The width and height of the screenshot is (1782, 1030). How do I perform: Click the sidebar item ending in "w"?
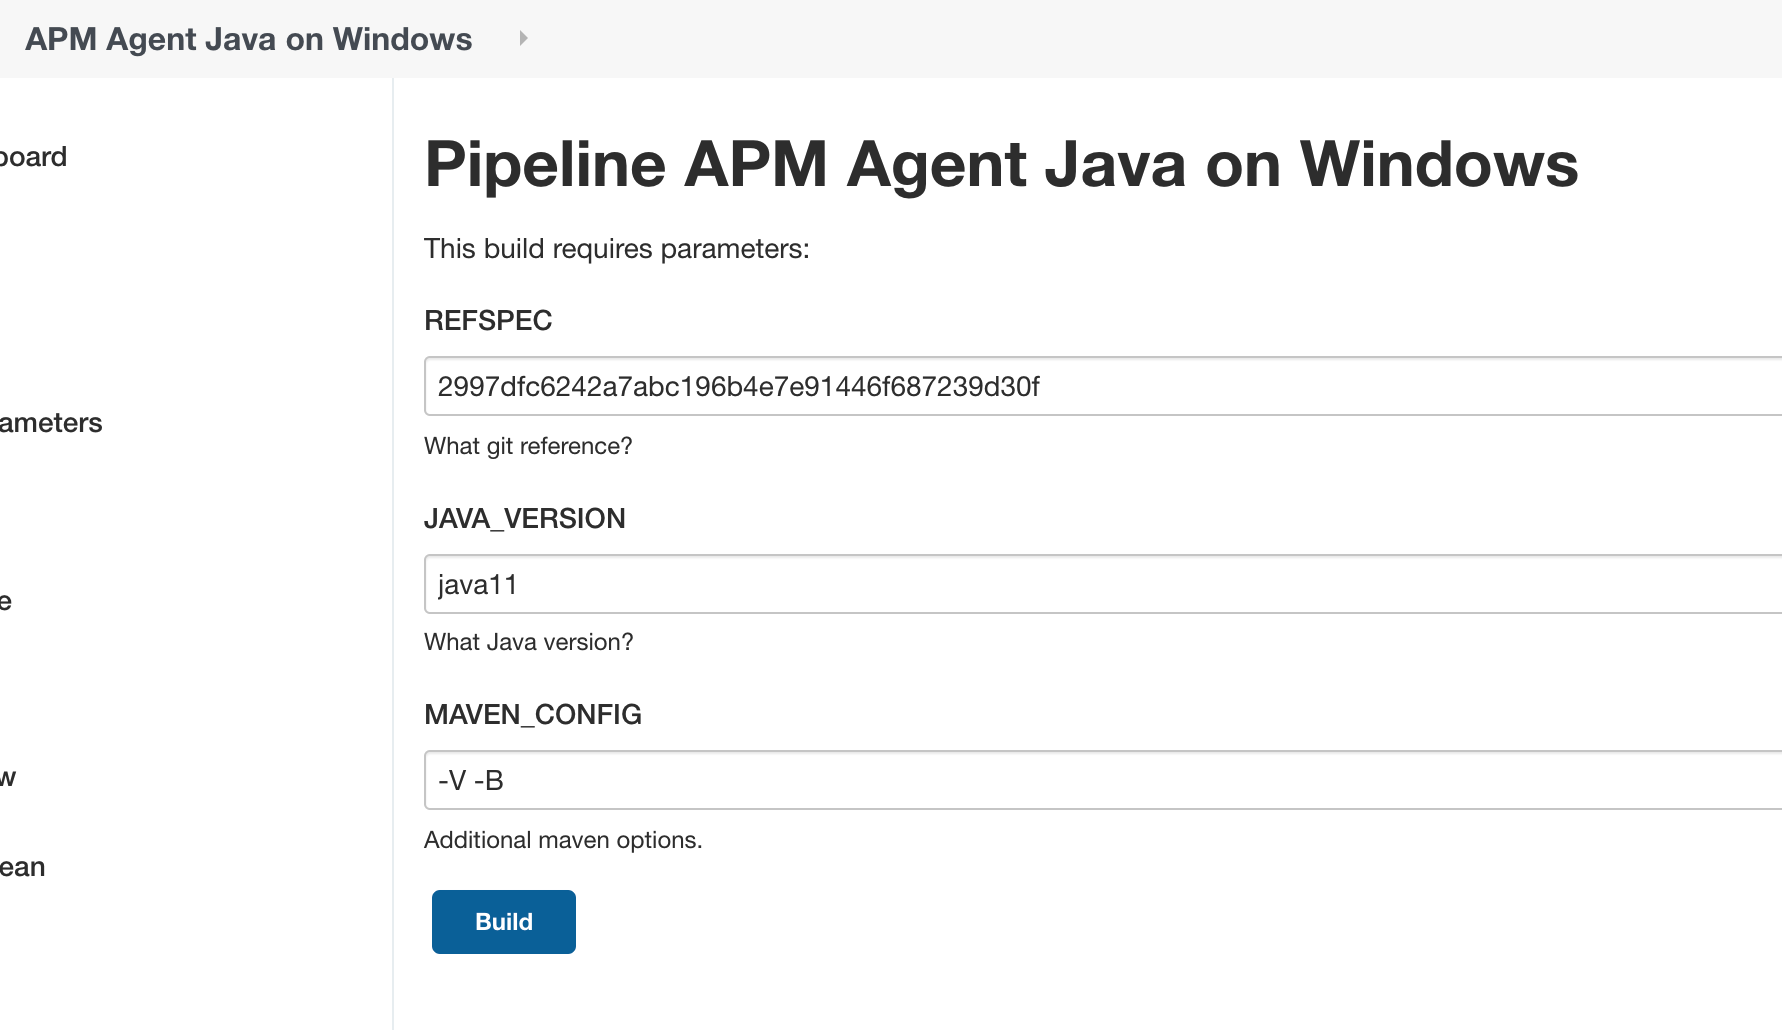(x=8, y=778)
